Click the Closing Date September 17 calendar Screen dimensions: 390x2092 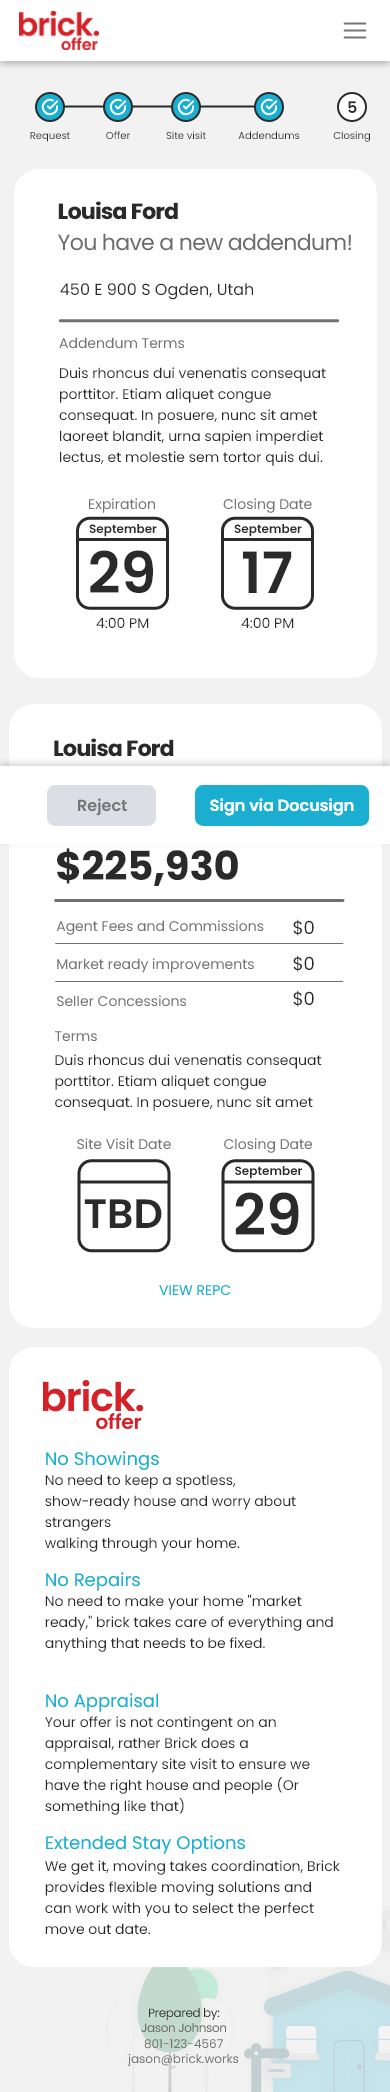pos(268,563)
